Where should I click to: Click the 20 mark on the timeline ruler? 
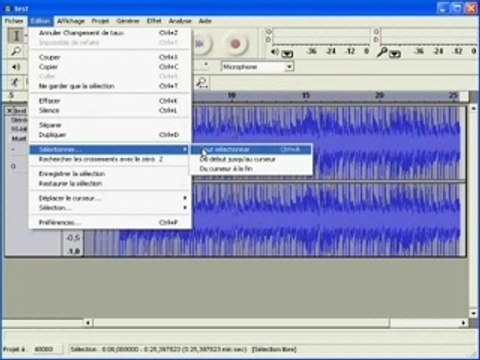380,95
